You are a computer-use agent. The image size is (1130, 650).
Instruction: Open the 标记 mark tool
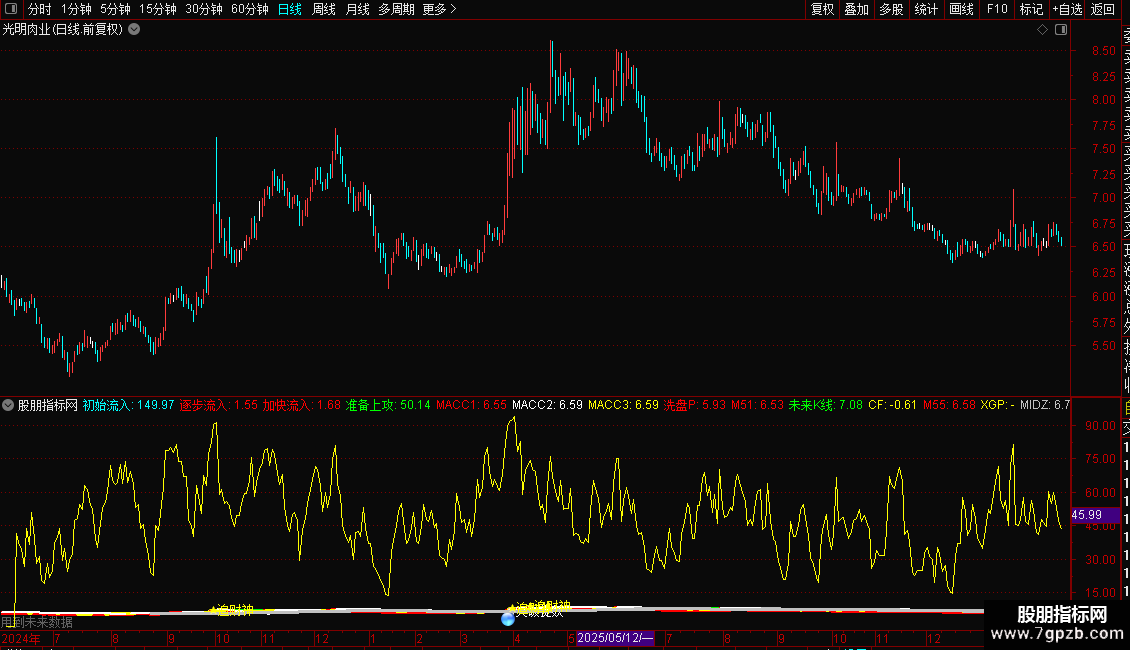[x=1031, y=9]
